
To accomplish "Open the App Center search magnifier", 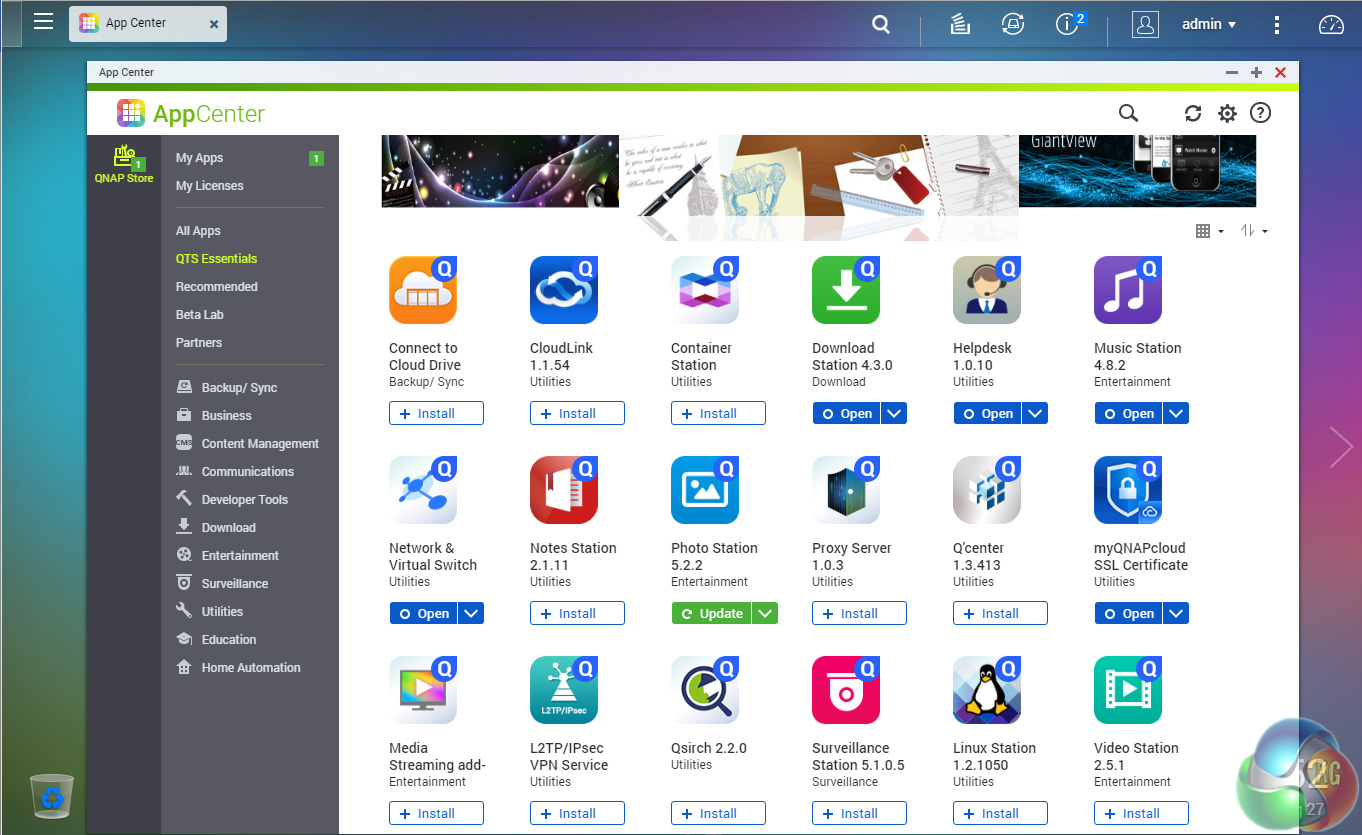I will click(1128, 113).
